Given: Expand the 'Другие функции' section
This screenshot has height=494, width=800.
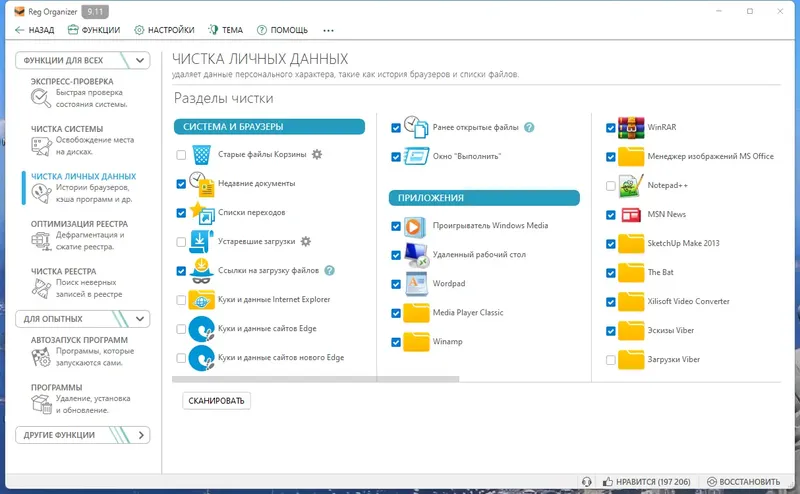Looking at the screenshot, I should (x=83, y=435).
